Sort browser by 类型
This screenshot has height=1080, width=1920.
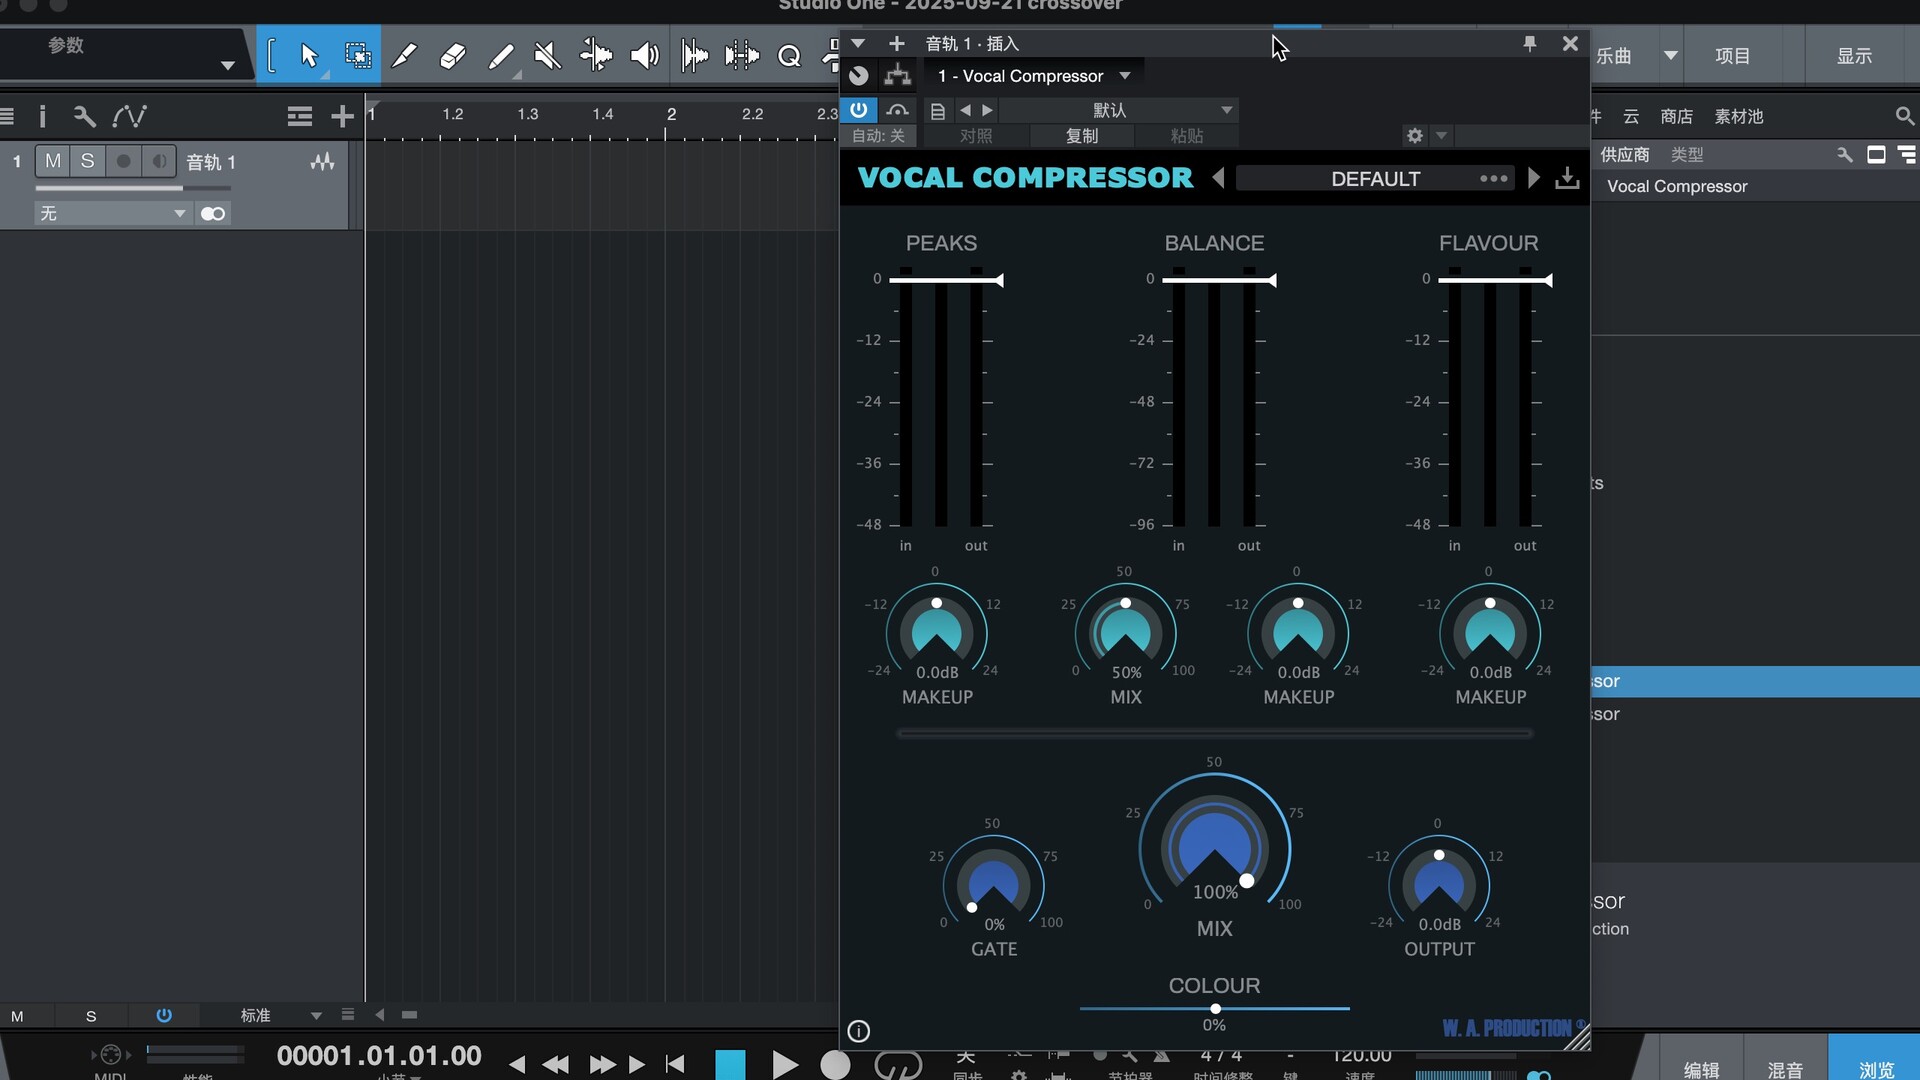1687,154
